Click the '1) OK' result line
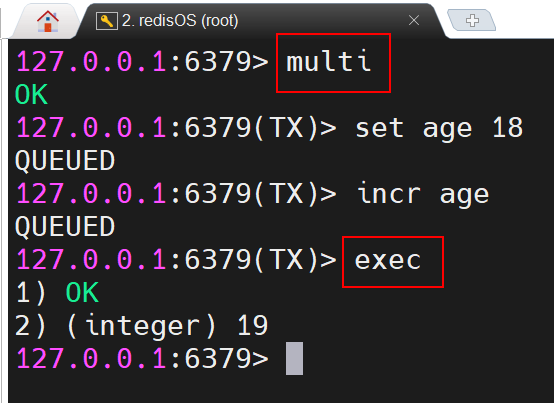This screenshot has height=403, width=554. point(57,292)
